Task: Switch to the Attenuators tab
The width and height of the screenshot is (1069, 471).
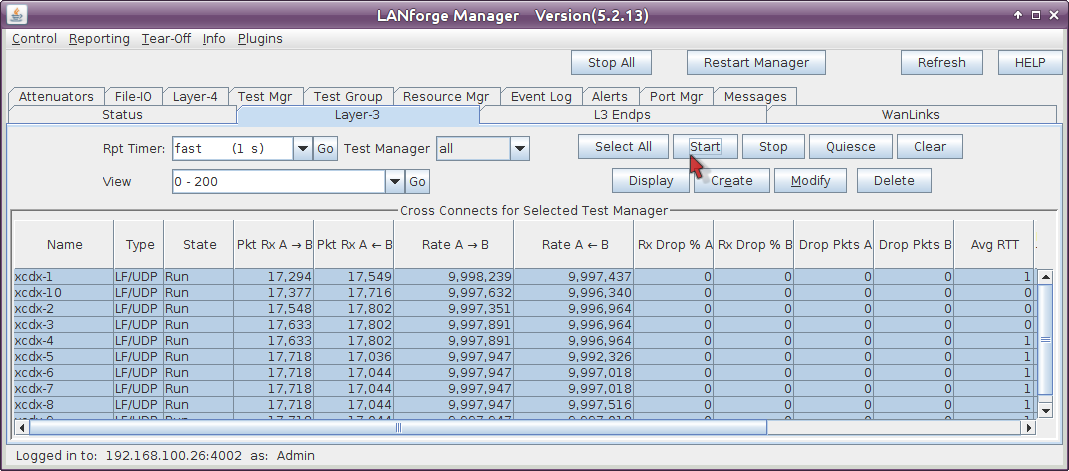Action: (56, 97)
